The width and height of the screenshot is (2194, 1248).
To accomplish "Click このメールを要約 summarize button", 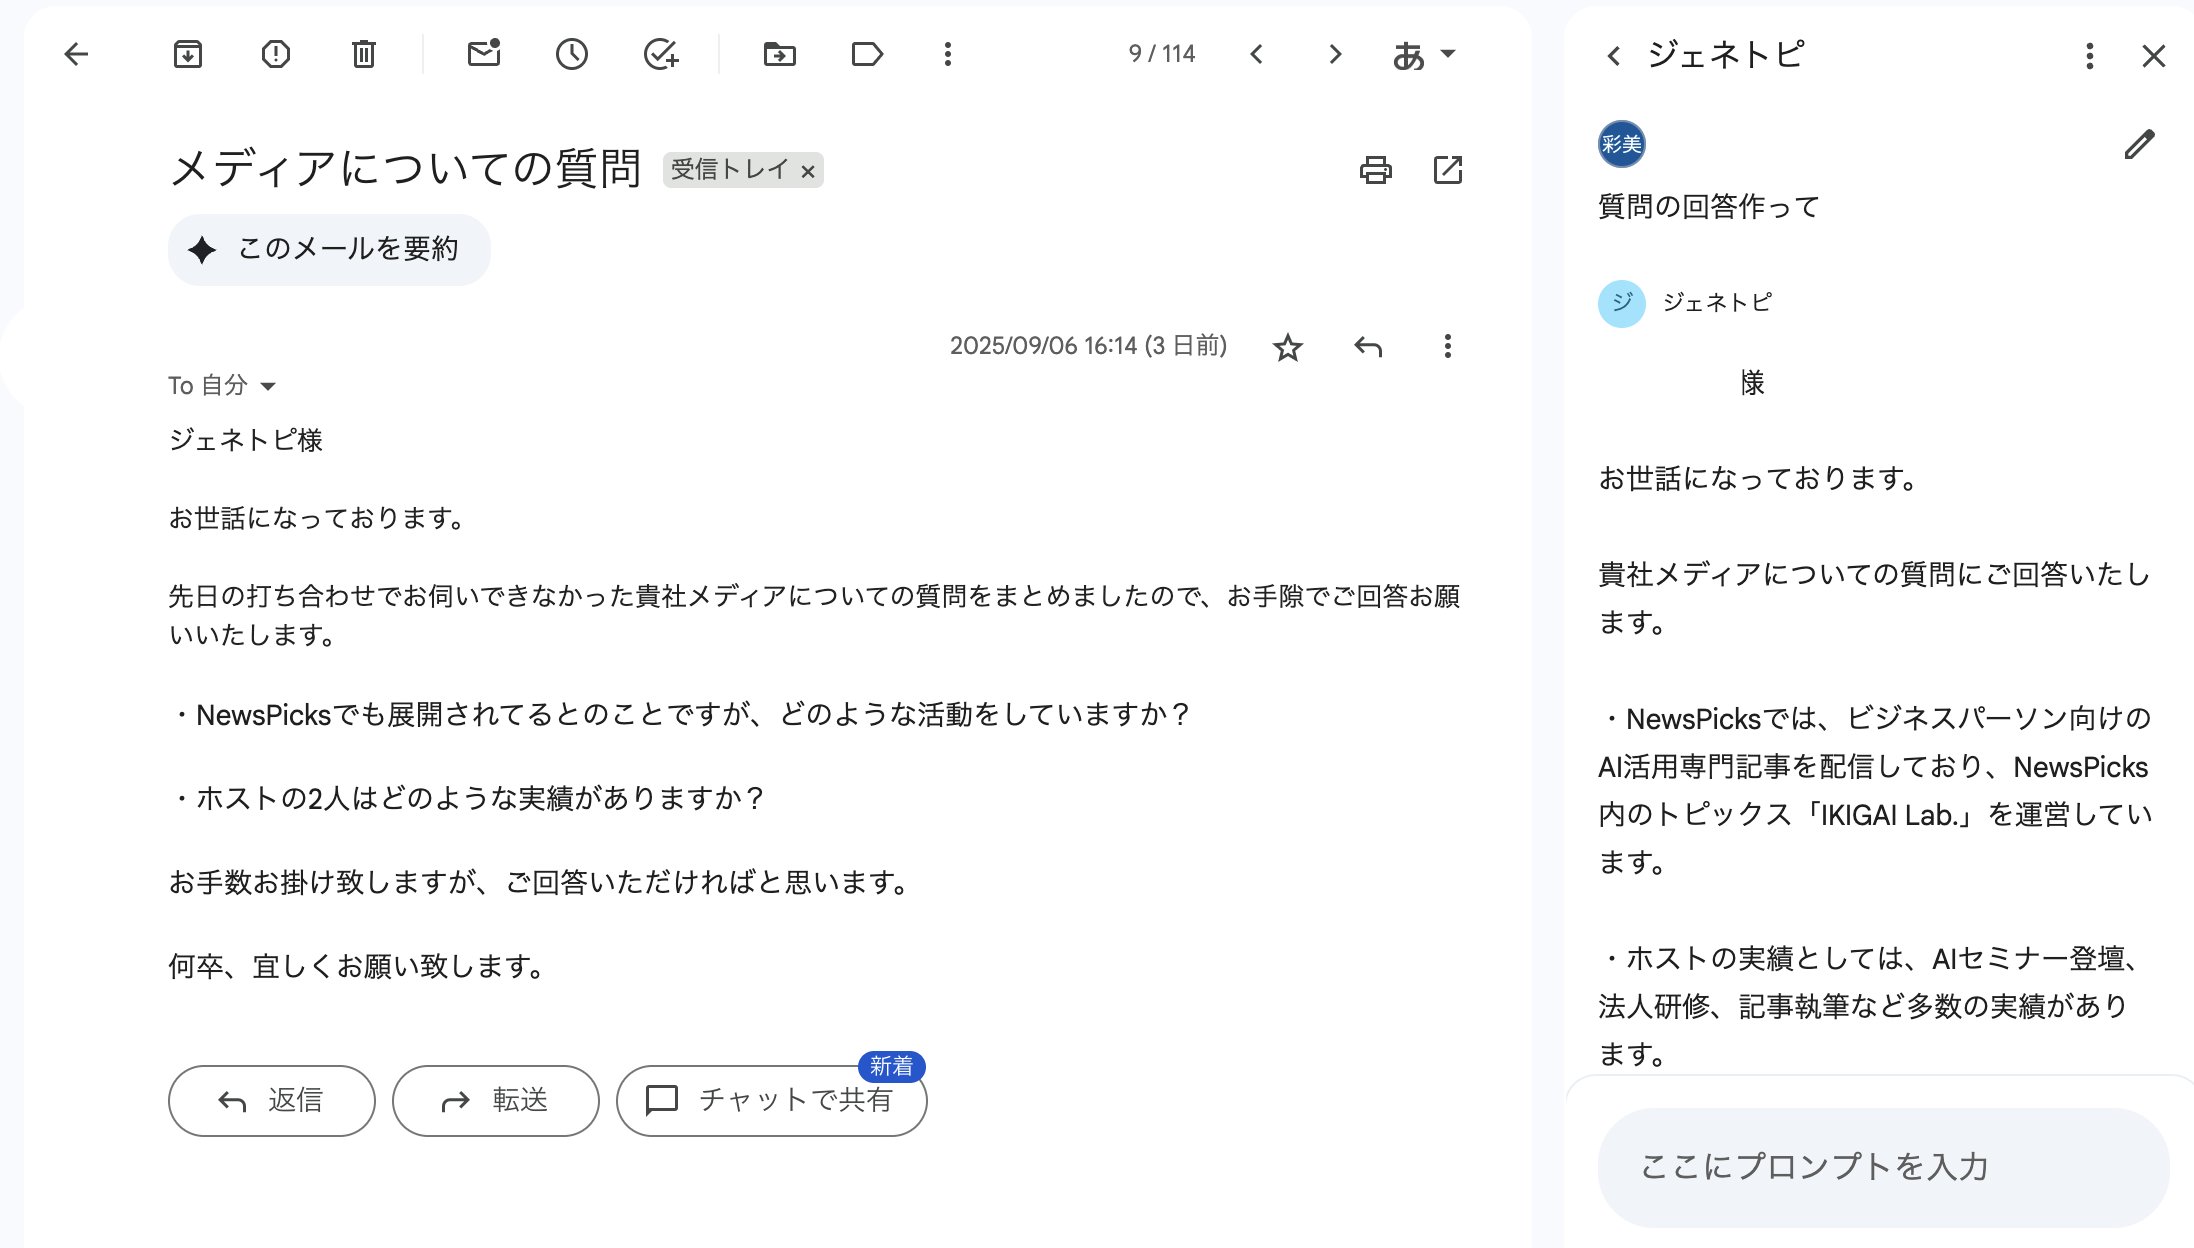I will tap(329, 249).
